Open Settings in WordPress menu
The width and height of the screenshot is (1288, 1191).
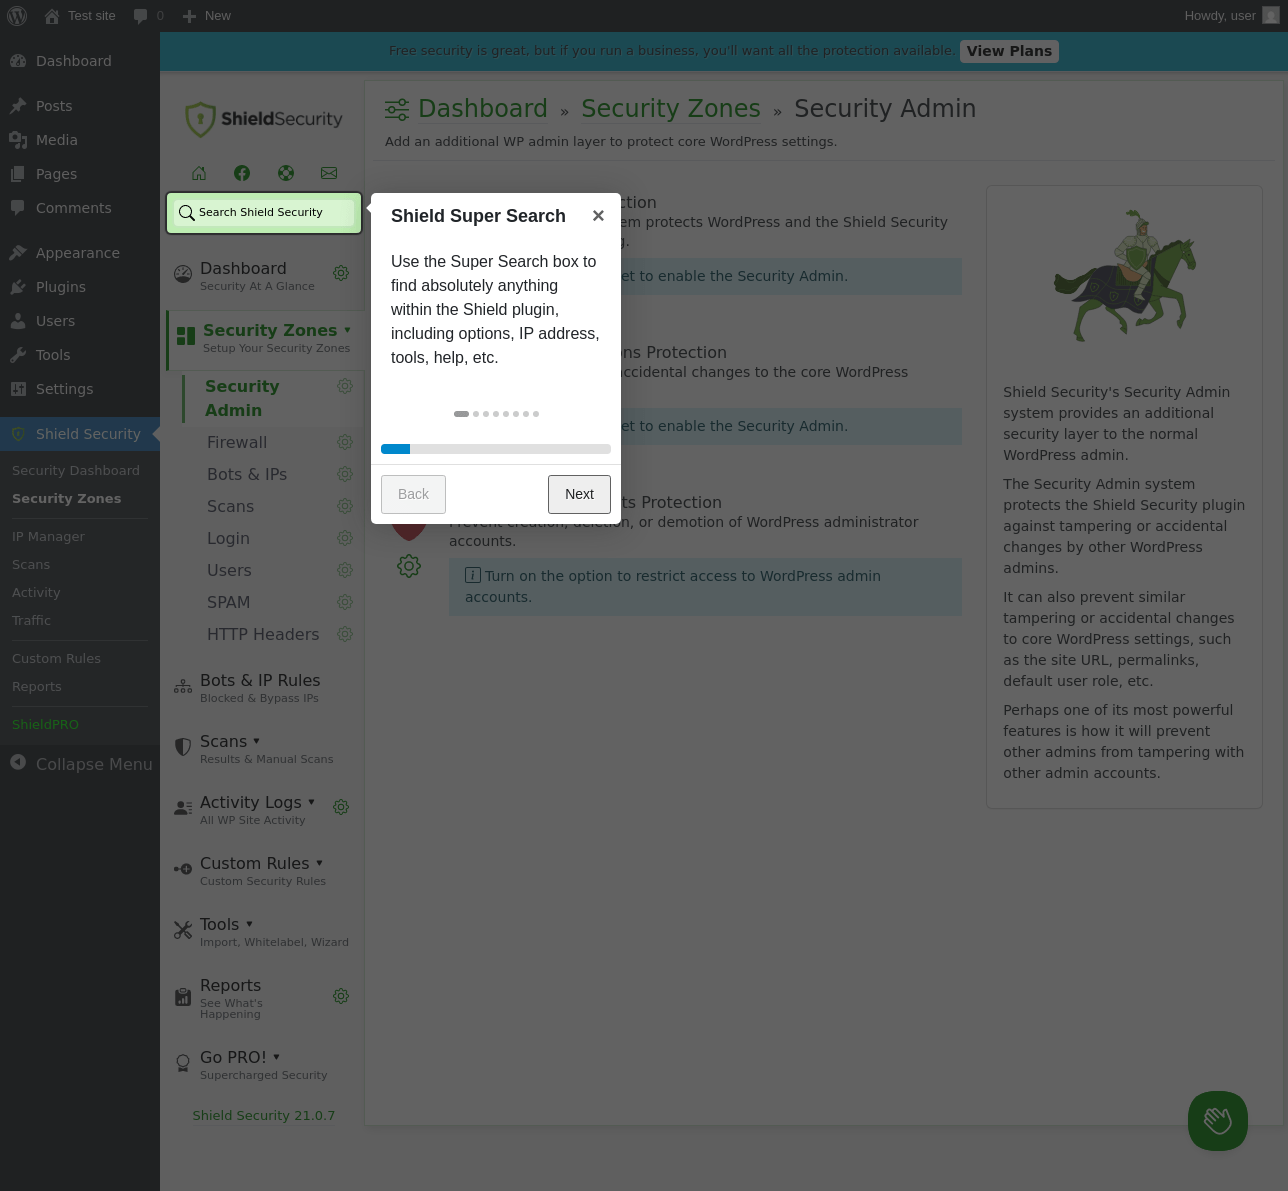point(80,389)
